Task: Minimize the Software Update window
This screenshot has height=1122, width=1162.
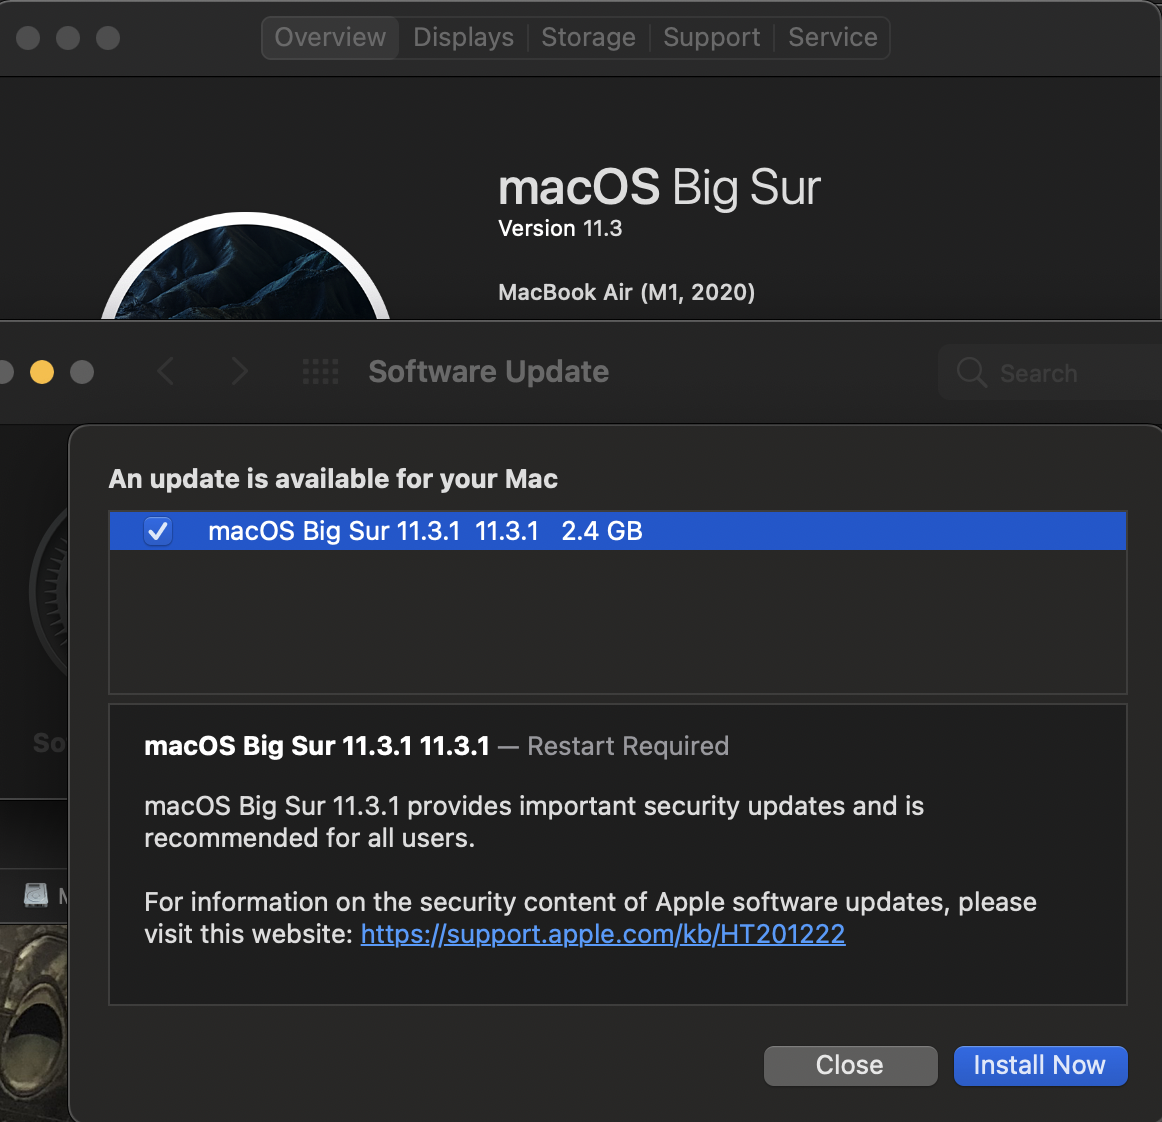Action: coord(42,371)
